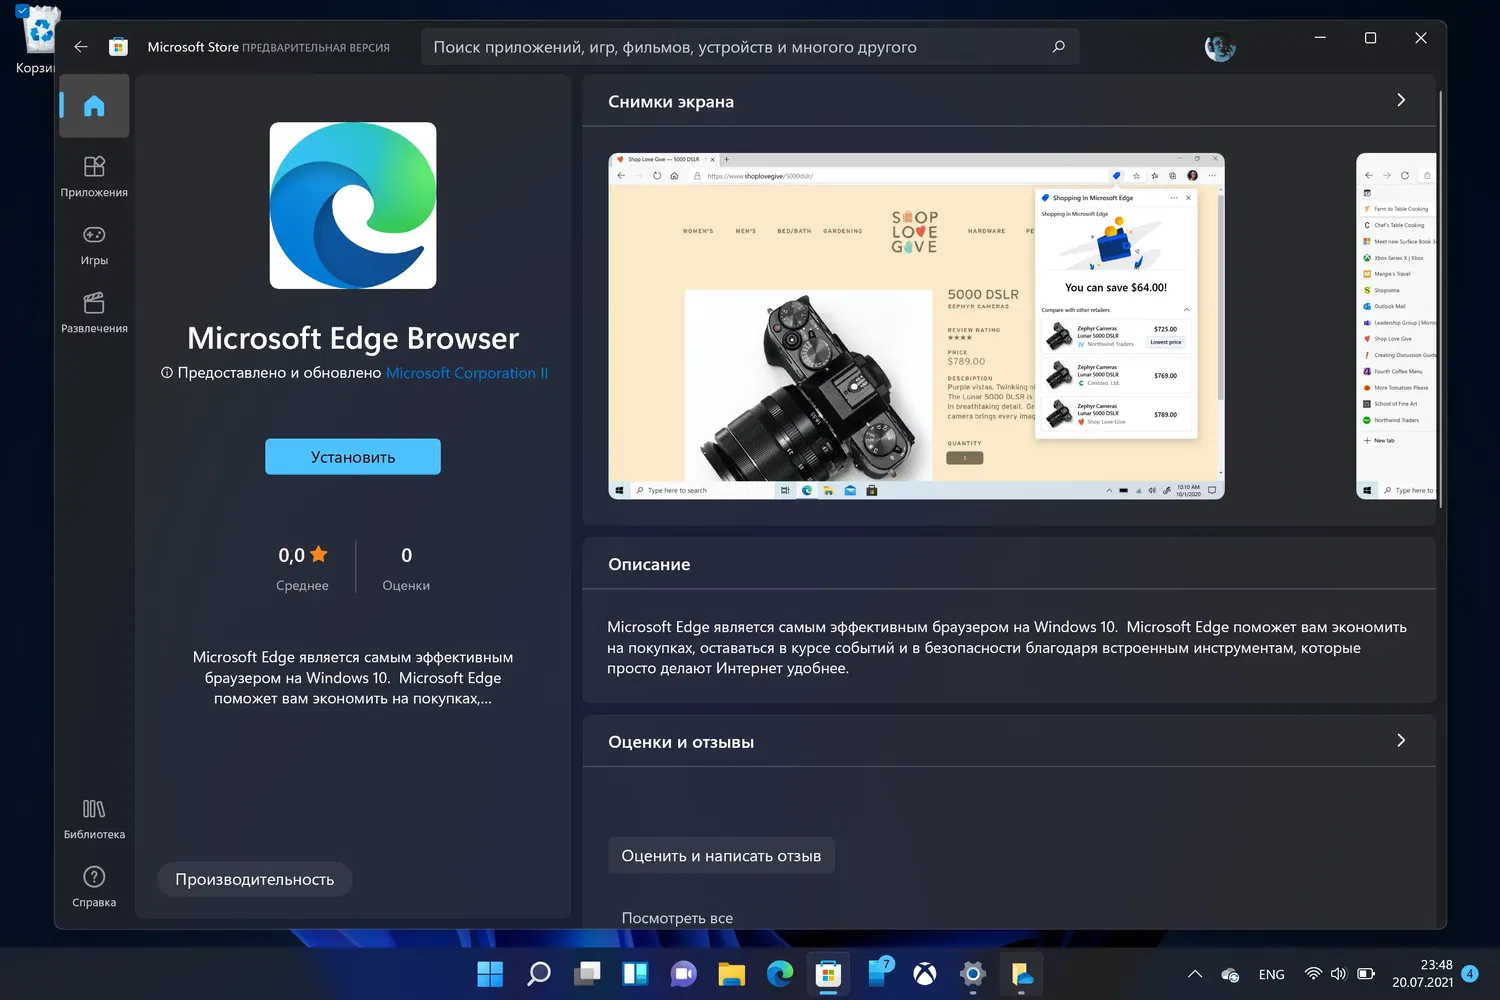This screenshot has width=1500, height=1000.
Task: Click the search magnifier icon in the Store
Action: click(x=1058, y=47)
